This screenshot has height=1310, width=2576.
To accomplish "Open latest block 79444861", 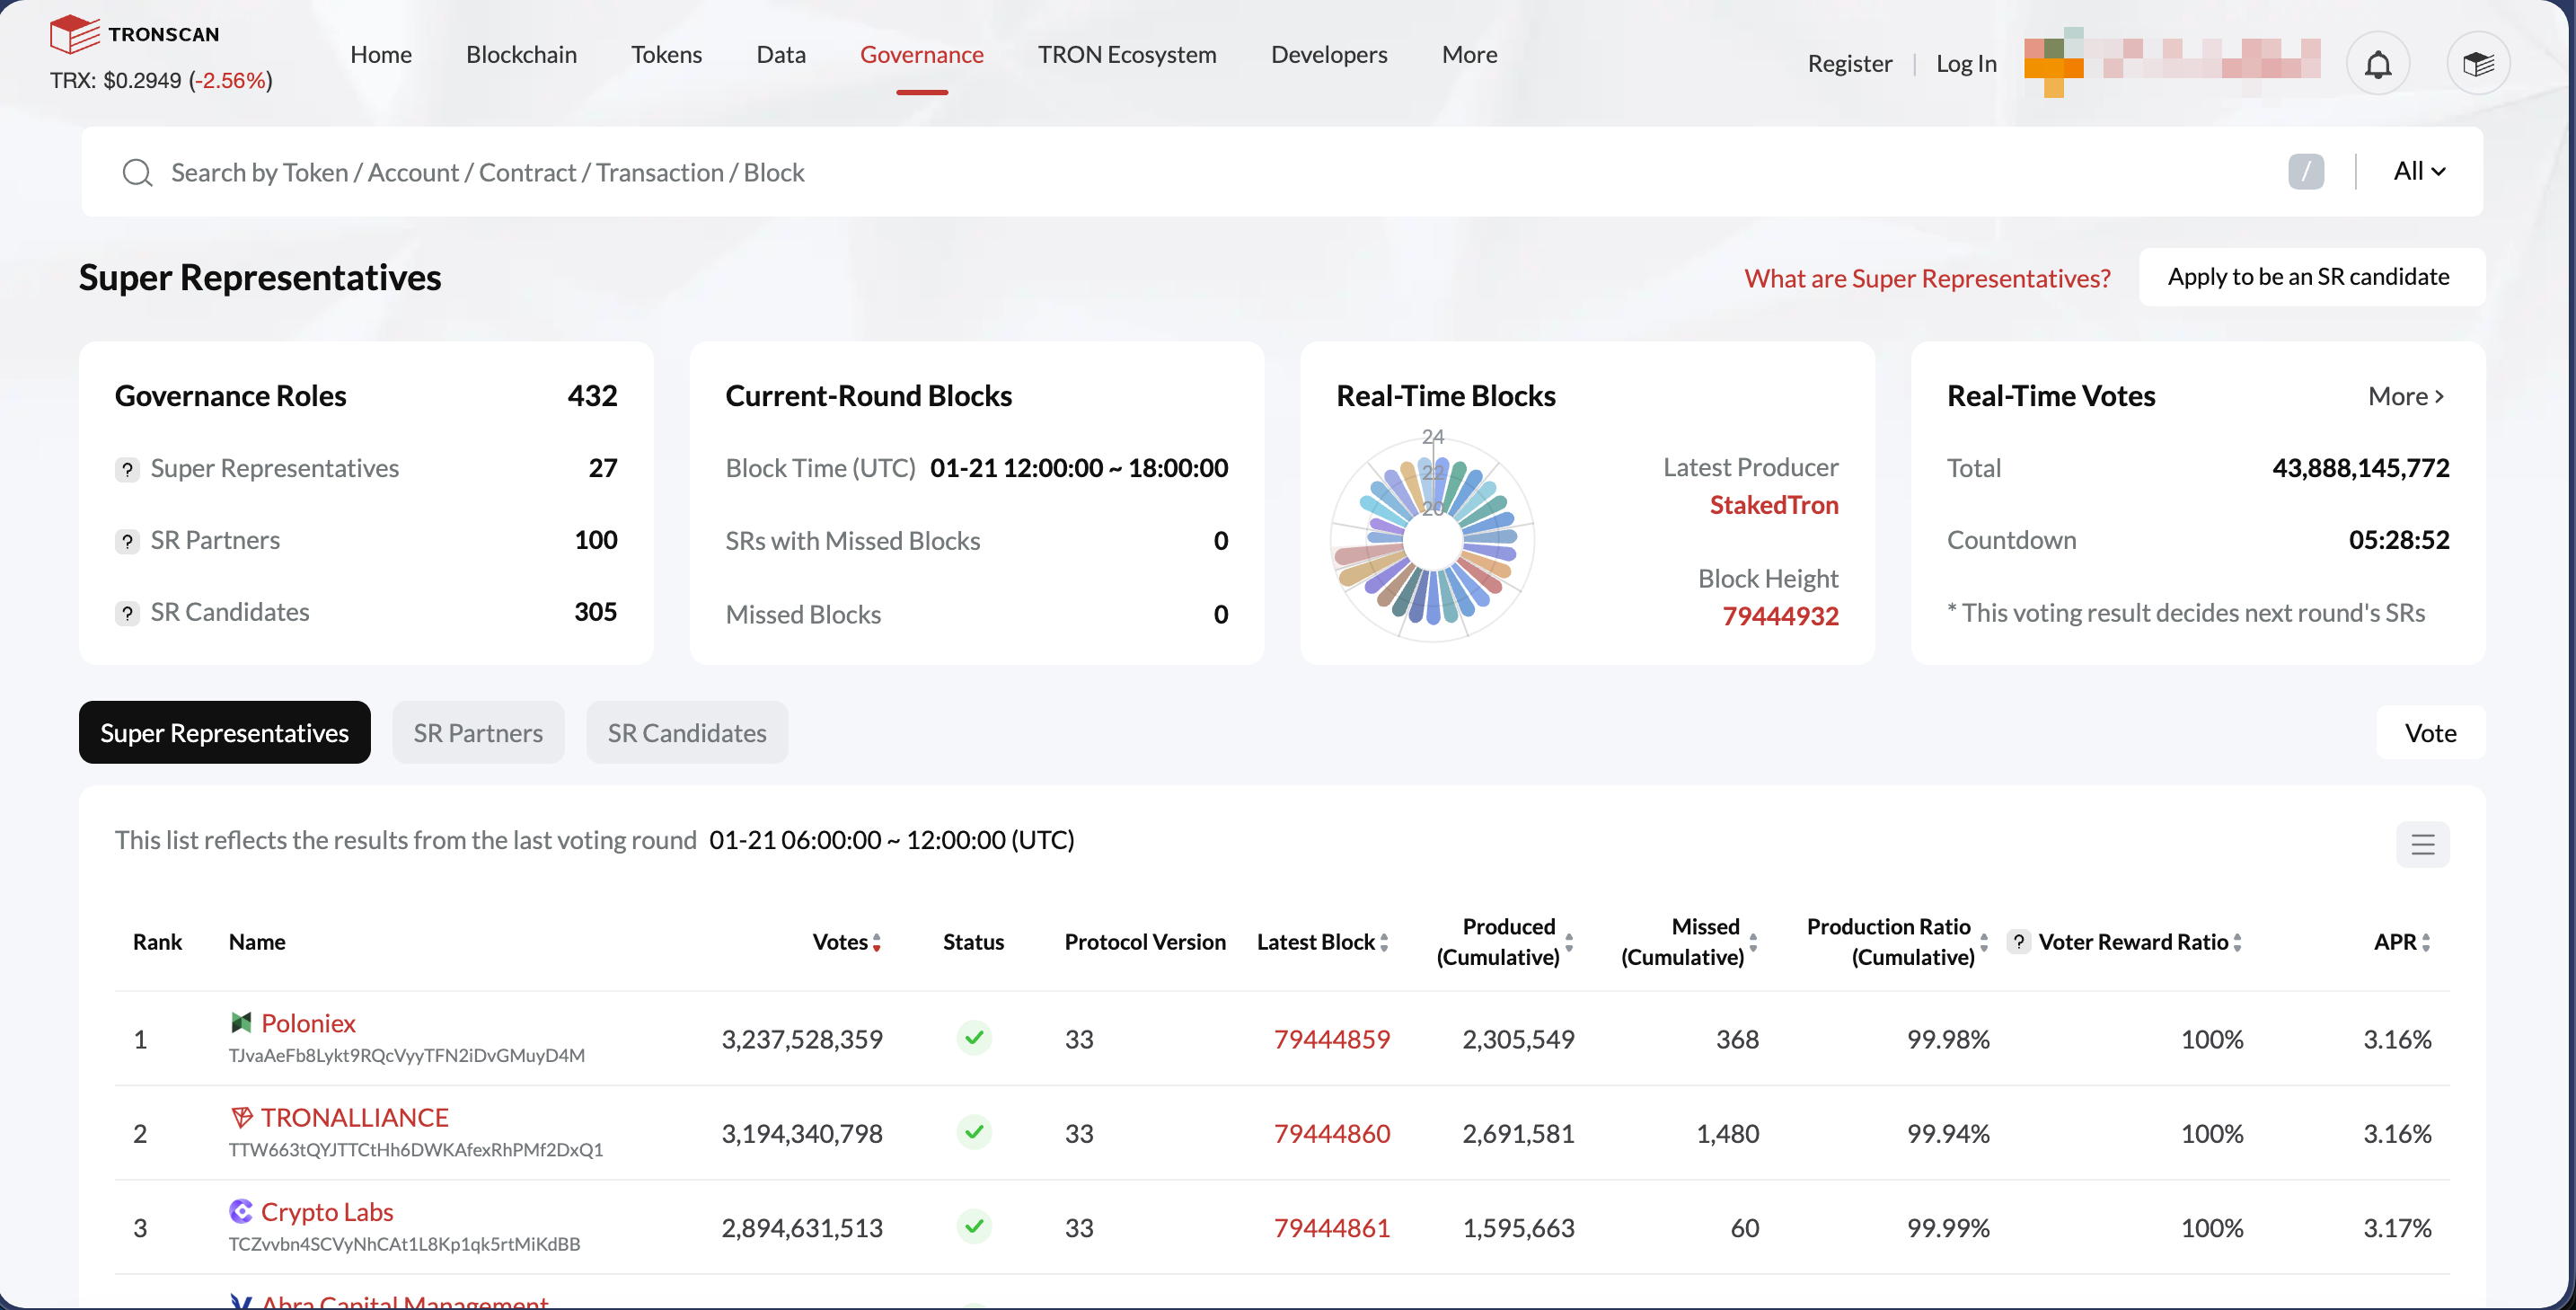I will pyautogui.click(x=1331, y=1228).
